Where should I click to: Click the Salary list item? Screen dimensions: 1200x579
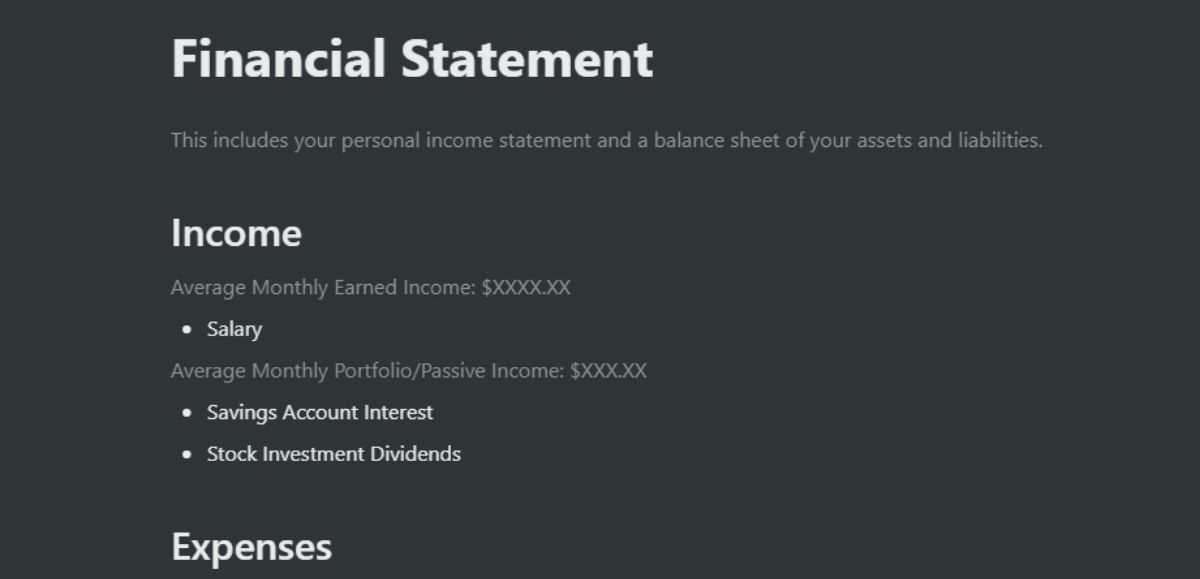click(234, 329)
